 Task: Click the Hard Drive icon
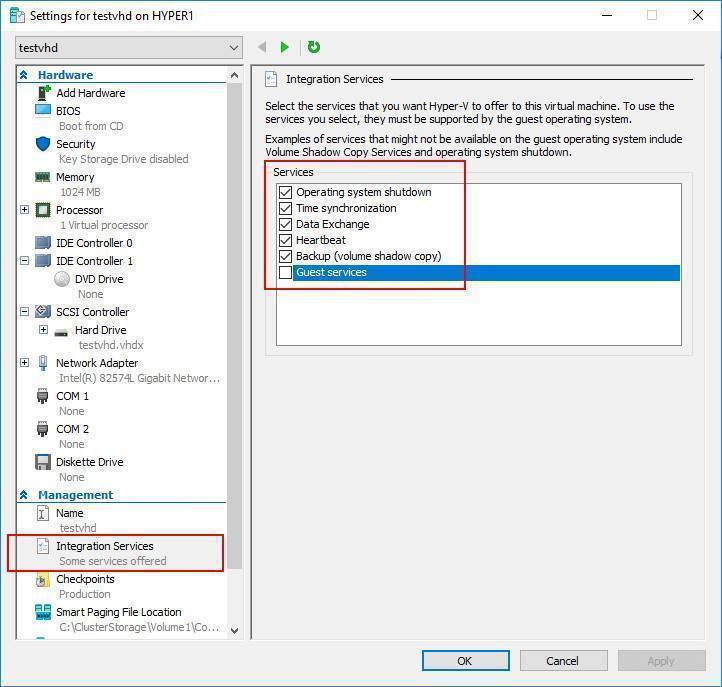pyautogui.click(x=61, y=332)
